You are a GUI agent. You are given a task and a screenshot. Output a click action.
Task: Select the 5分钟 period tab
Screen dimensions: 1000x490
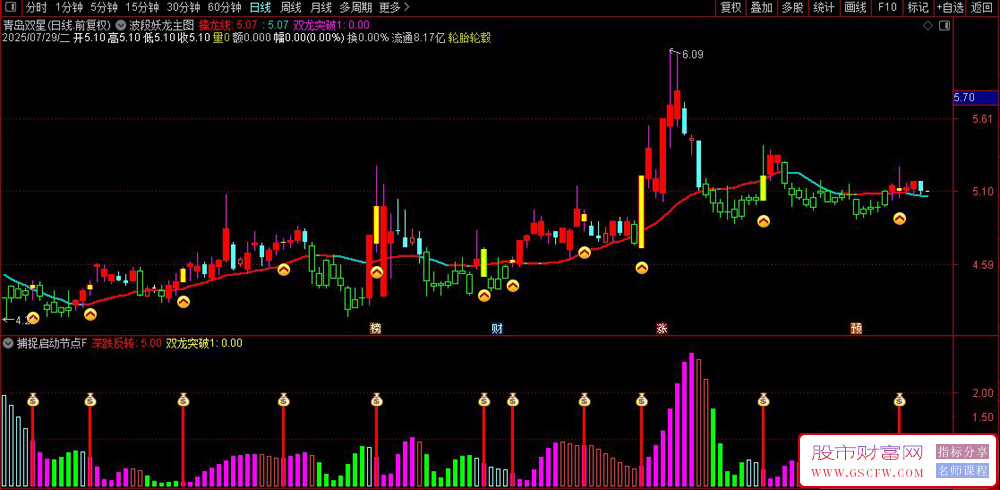(103, 8)
